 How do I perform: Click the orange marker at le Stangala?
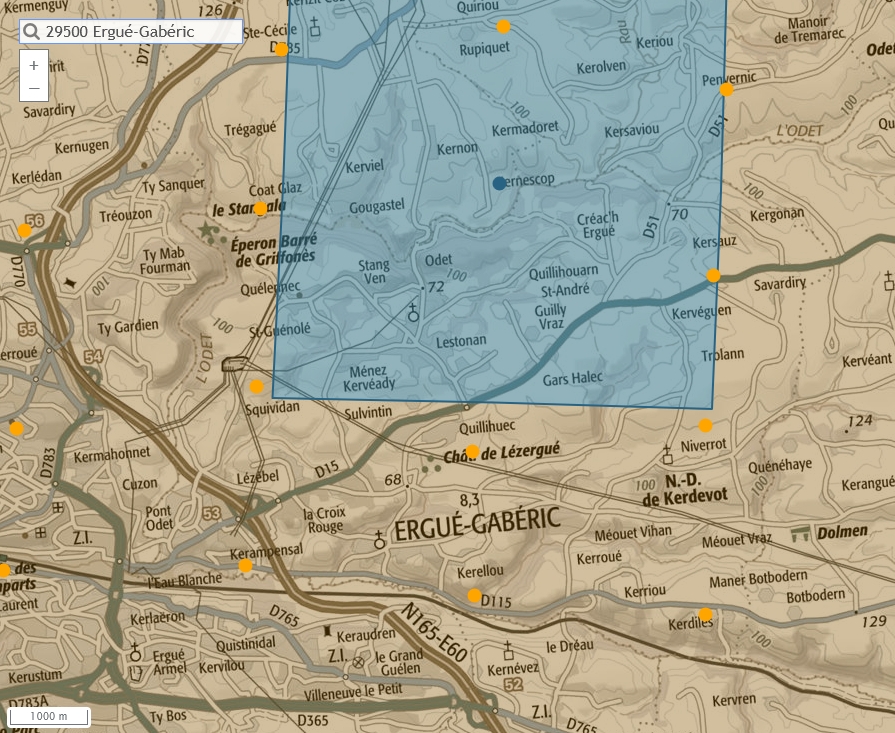(260, 209)
